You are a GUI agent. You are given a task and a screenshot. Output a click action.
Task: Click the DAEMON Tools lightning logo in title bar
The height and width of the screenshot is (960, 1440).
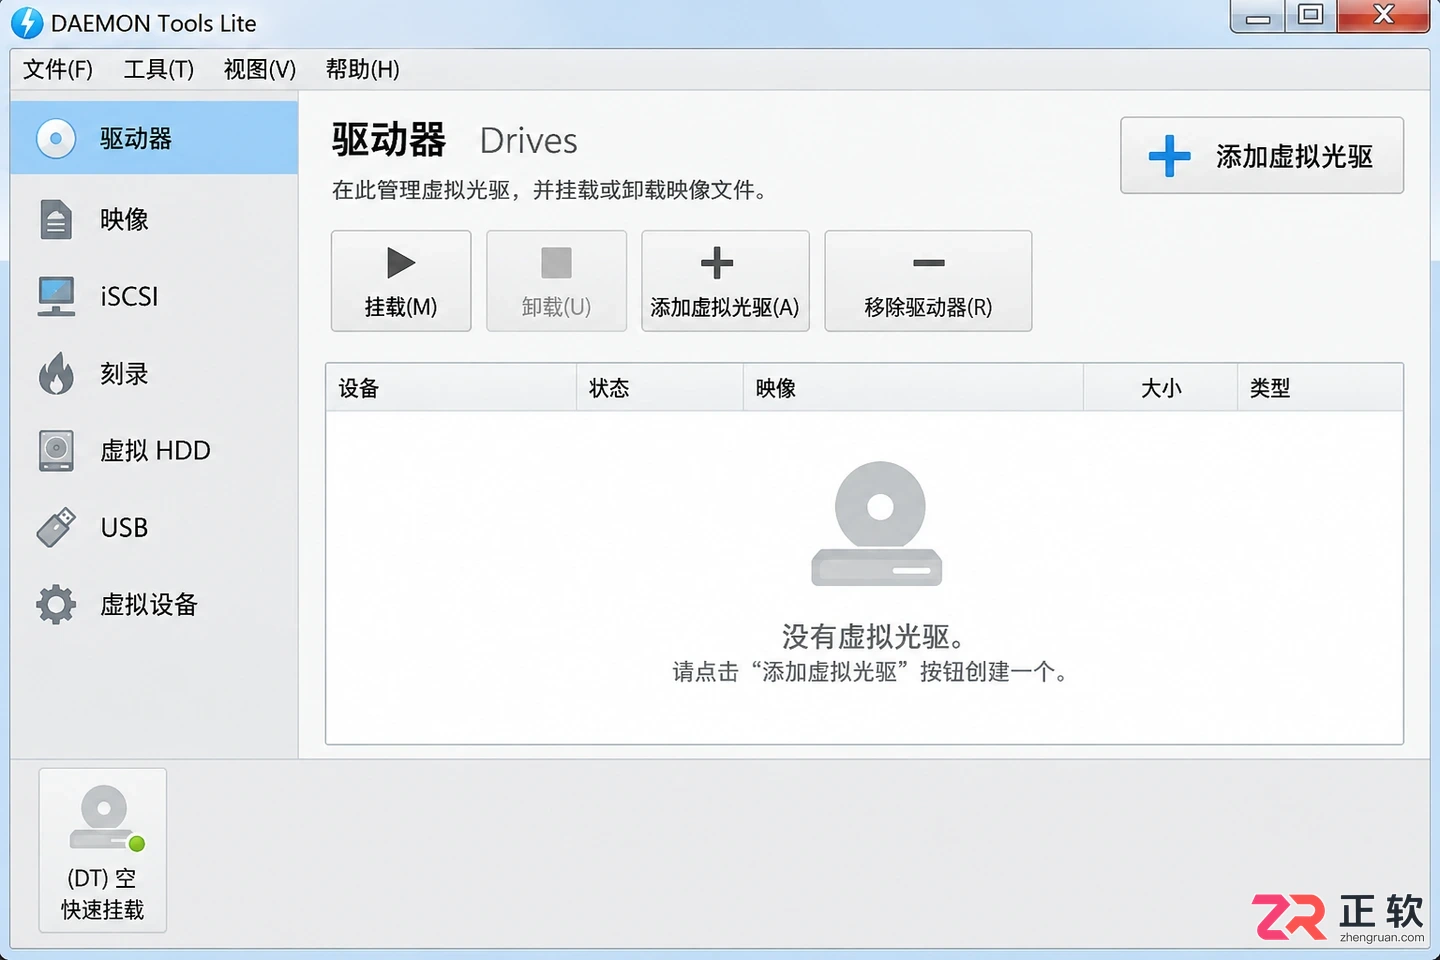pyautogui.click(x=27, y=23)
